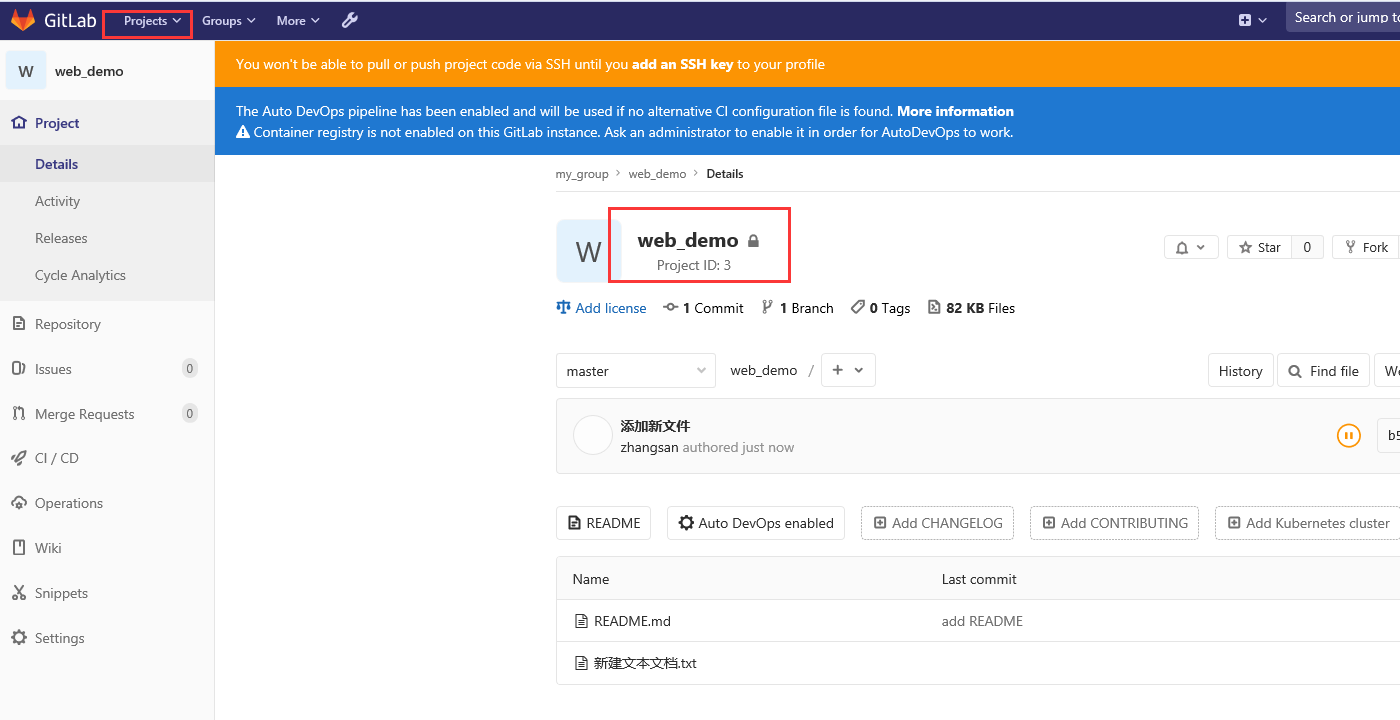Open the 0 Tags link
Viewport: 1400px width, 720px height.
(880, 308)
